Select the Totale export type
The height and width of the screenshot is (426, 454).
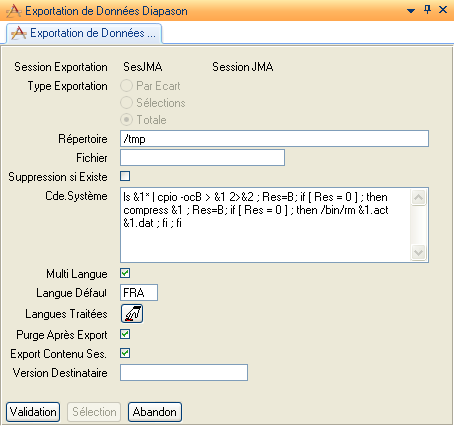(126, 120)
